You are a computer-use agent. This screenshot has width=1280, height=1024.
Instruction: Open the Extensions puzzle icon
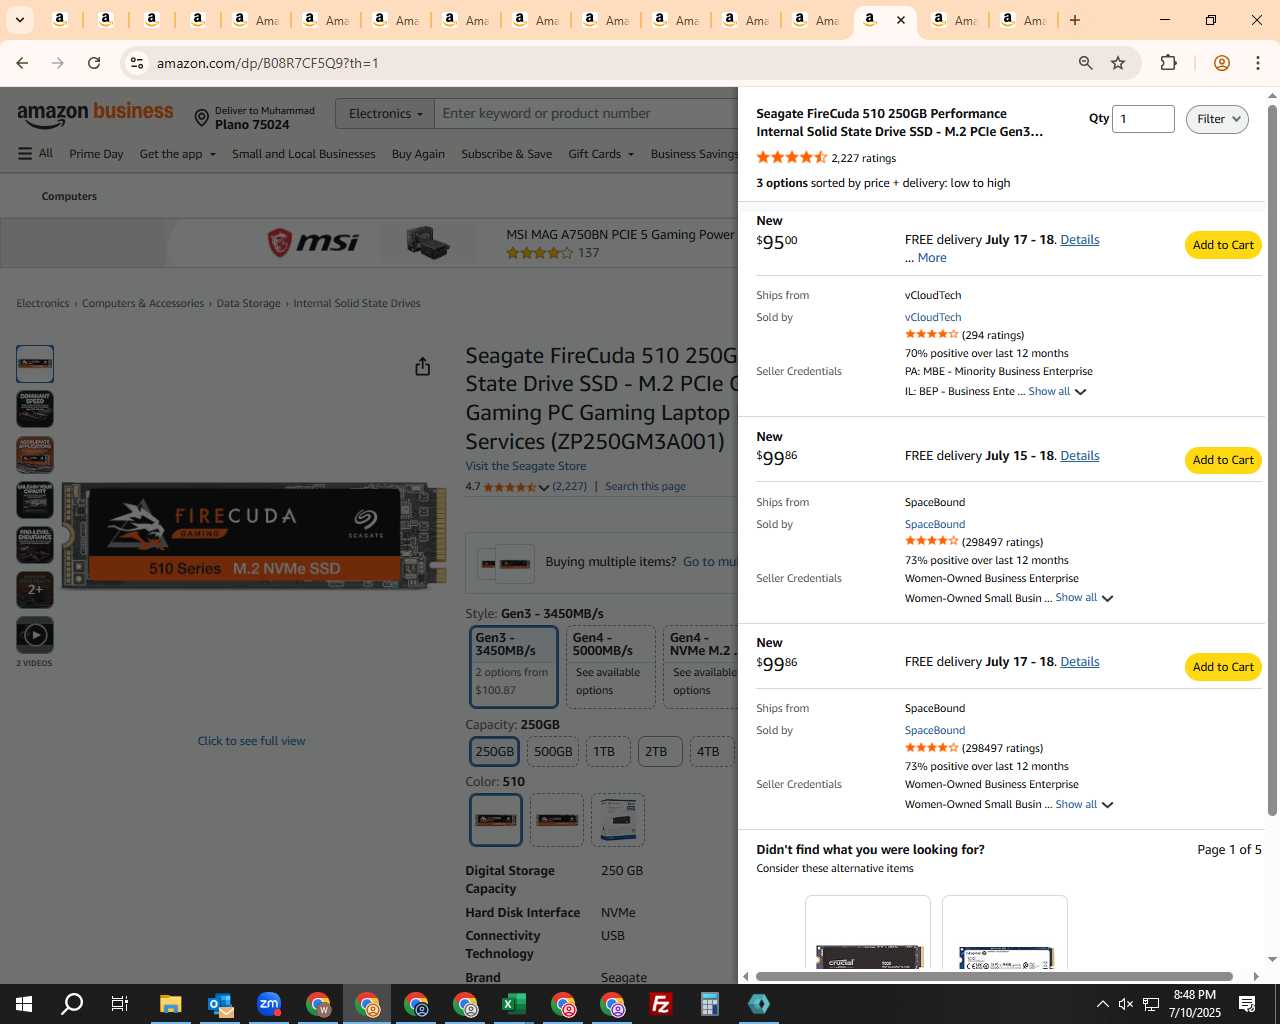point(1168,63)
